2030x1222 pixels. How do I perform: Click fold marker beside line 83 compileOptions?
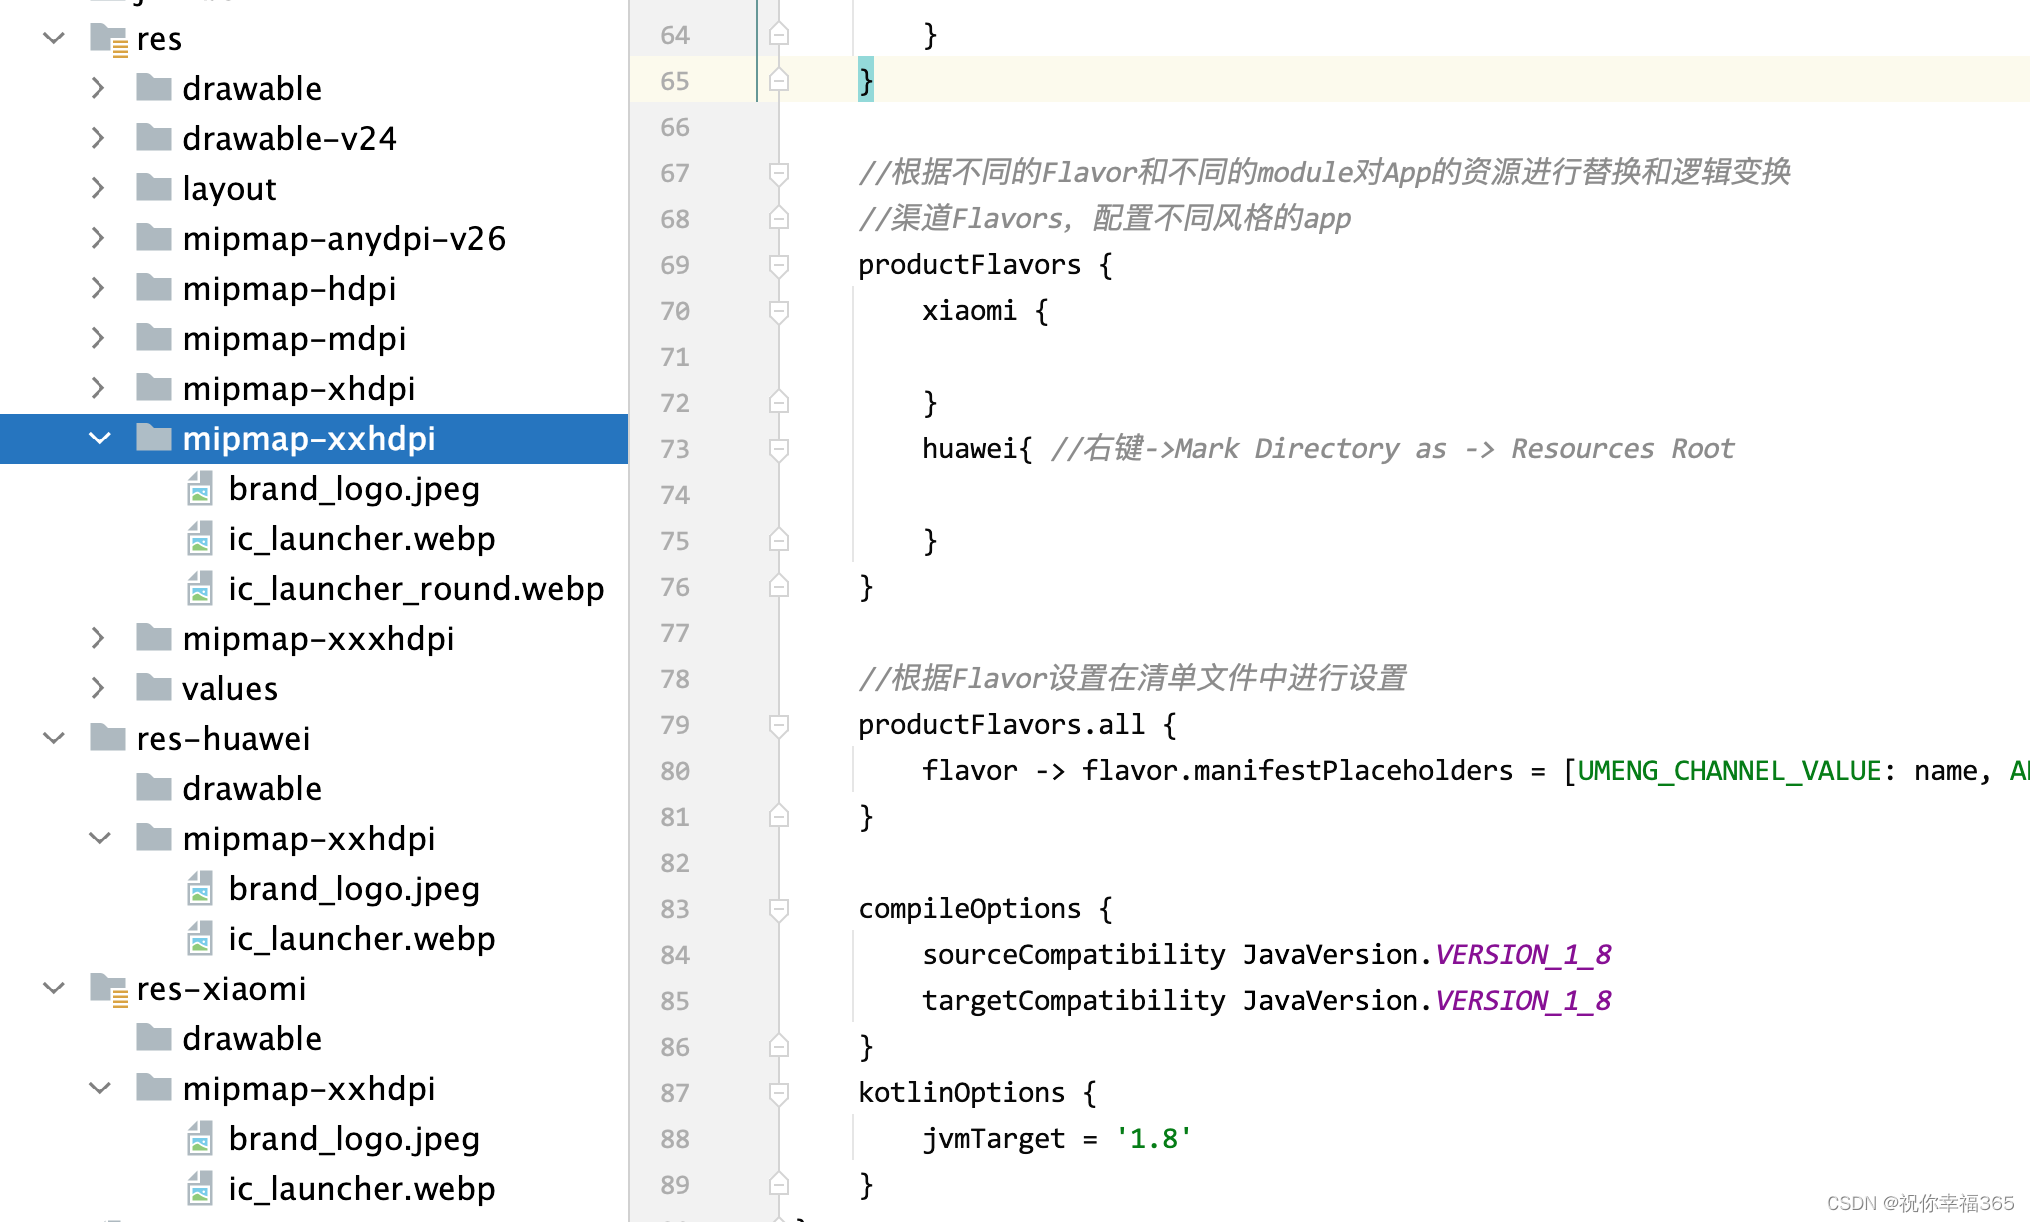click(779, 909)
